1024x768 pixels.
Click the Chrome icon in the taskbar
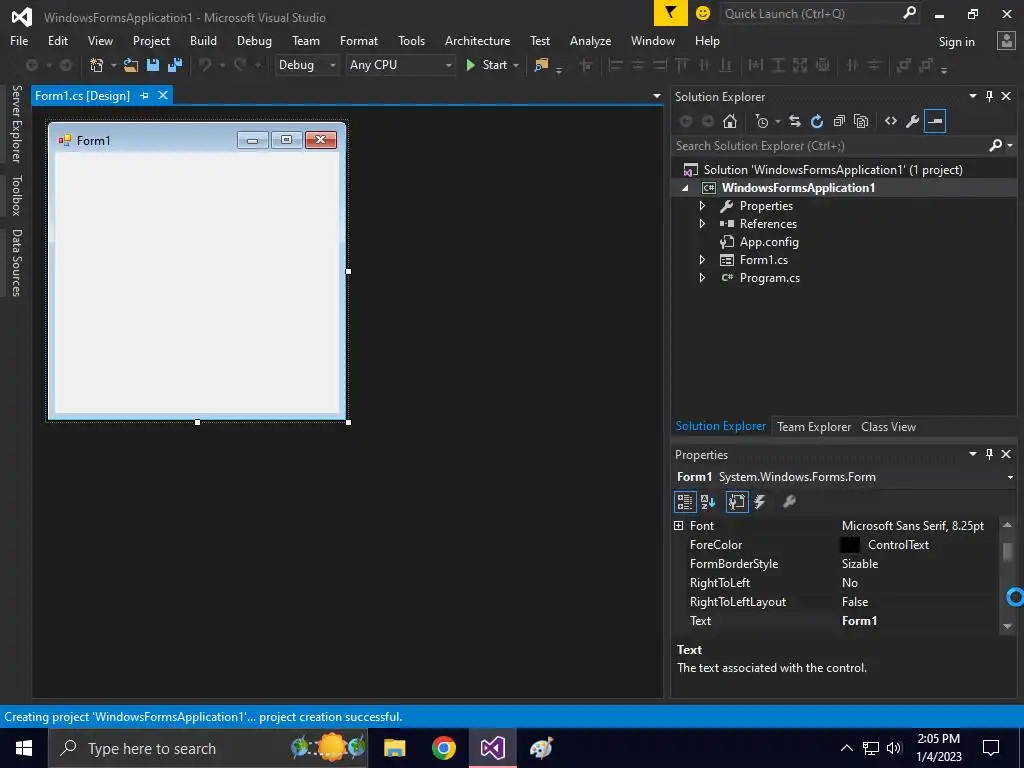(x=443, y=748)
